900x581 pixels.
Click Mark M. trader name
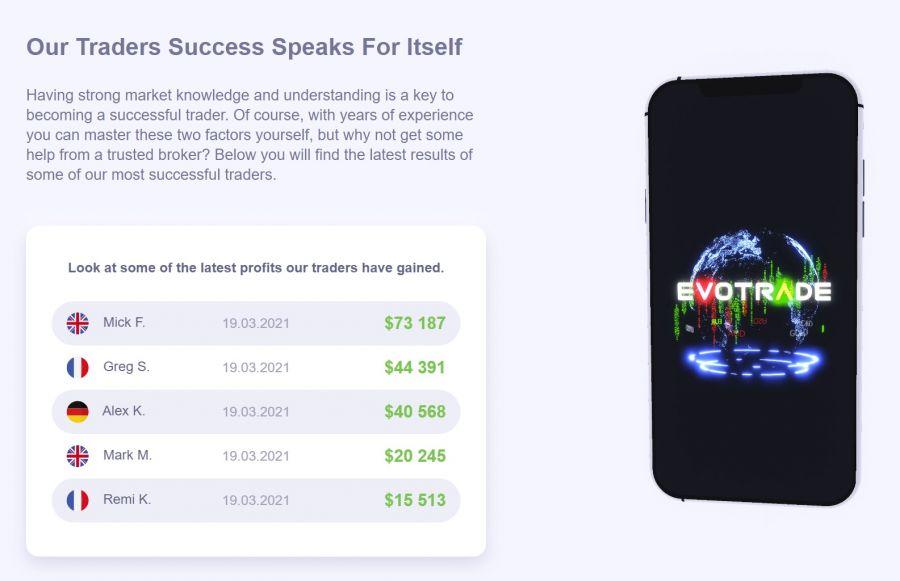tap(127, 455)
